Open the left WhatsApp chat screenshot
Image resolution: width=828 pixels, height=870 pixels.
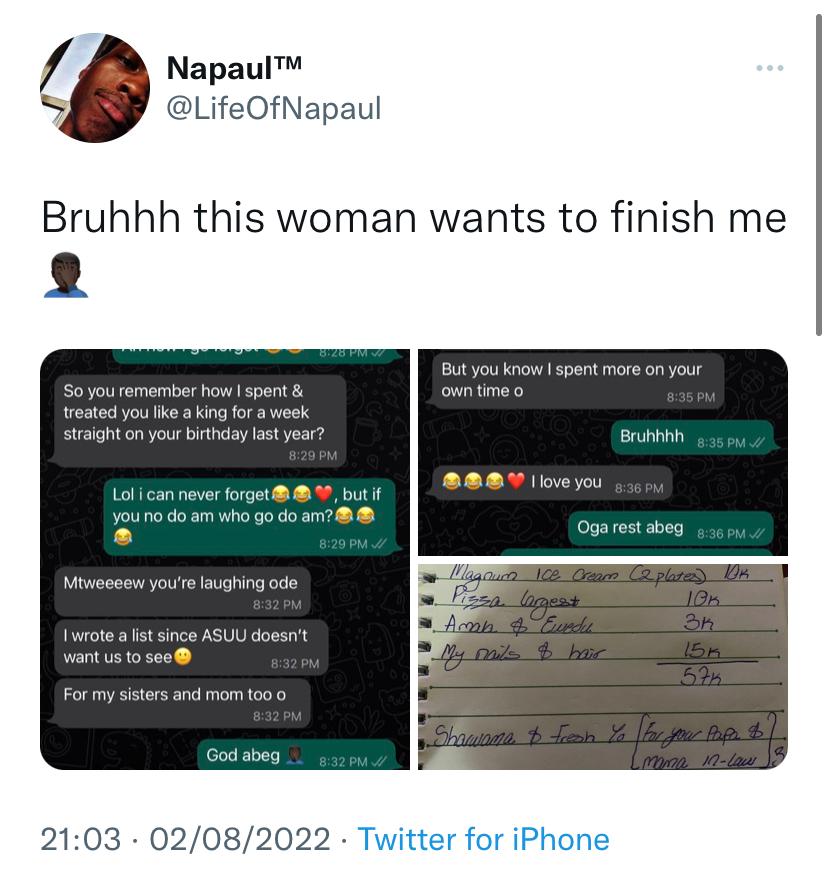[225, 559]
